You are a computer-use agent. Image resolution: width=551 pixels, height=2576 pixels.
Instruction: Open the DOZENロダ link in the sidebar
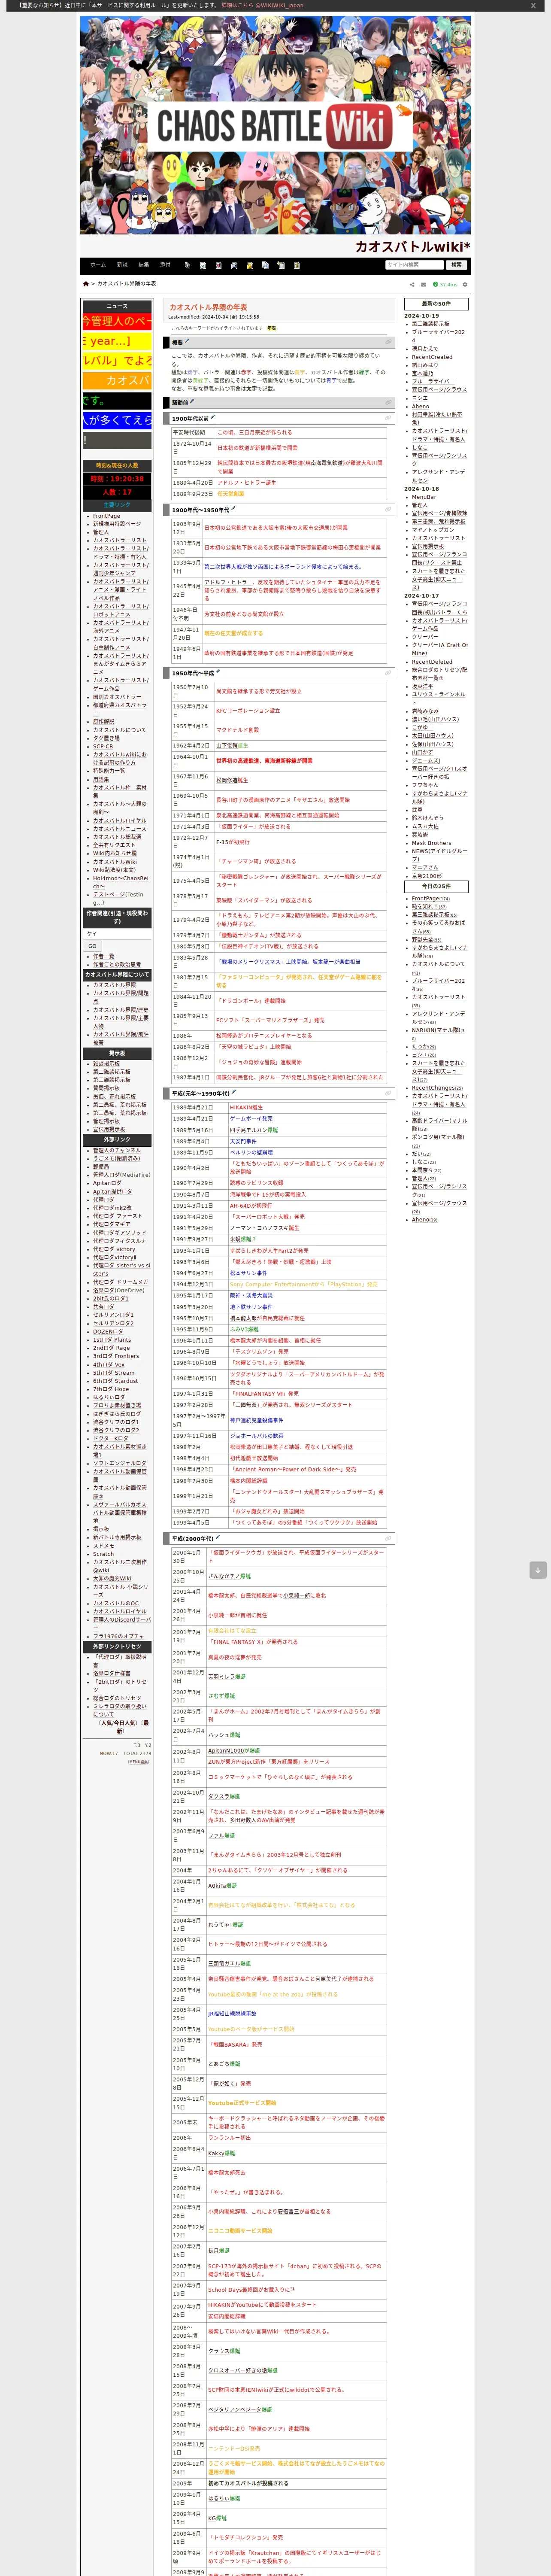point(108,1331)
